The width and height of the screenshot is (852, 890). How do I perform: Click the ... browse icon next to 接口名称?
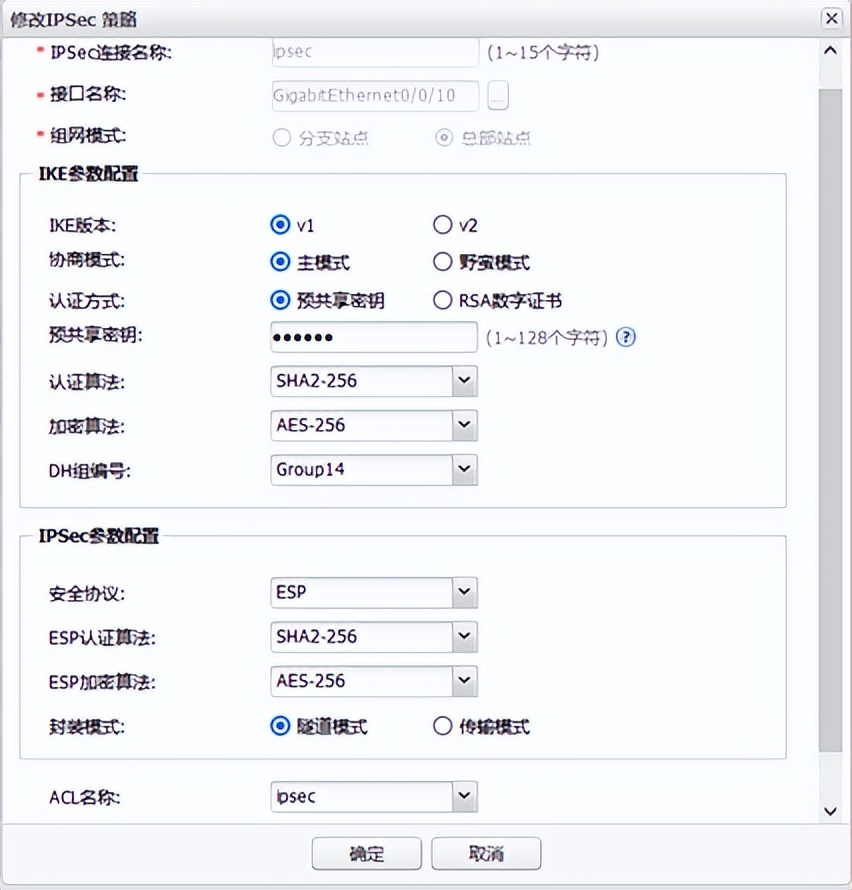(497, 95)
